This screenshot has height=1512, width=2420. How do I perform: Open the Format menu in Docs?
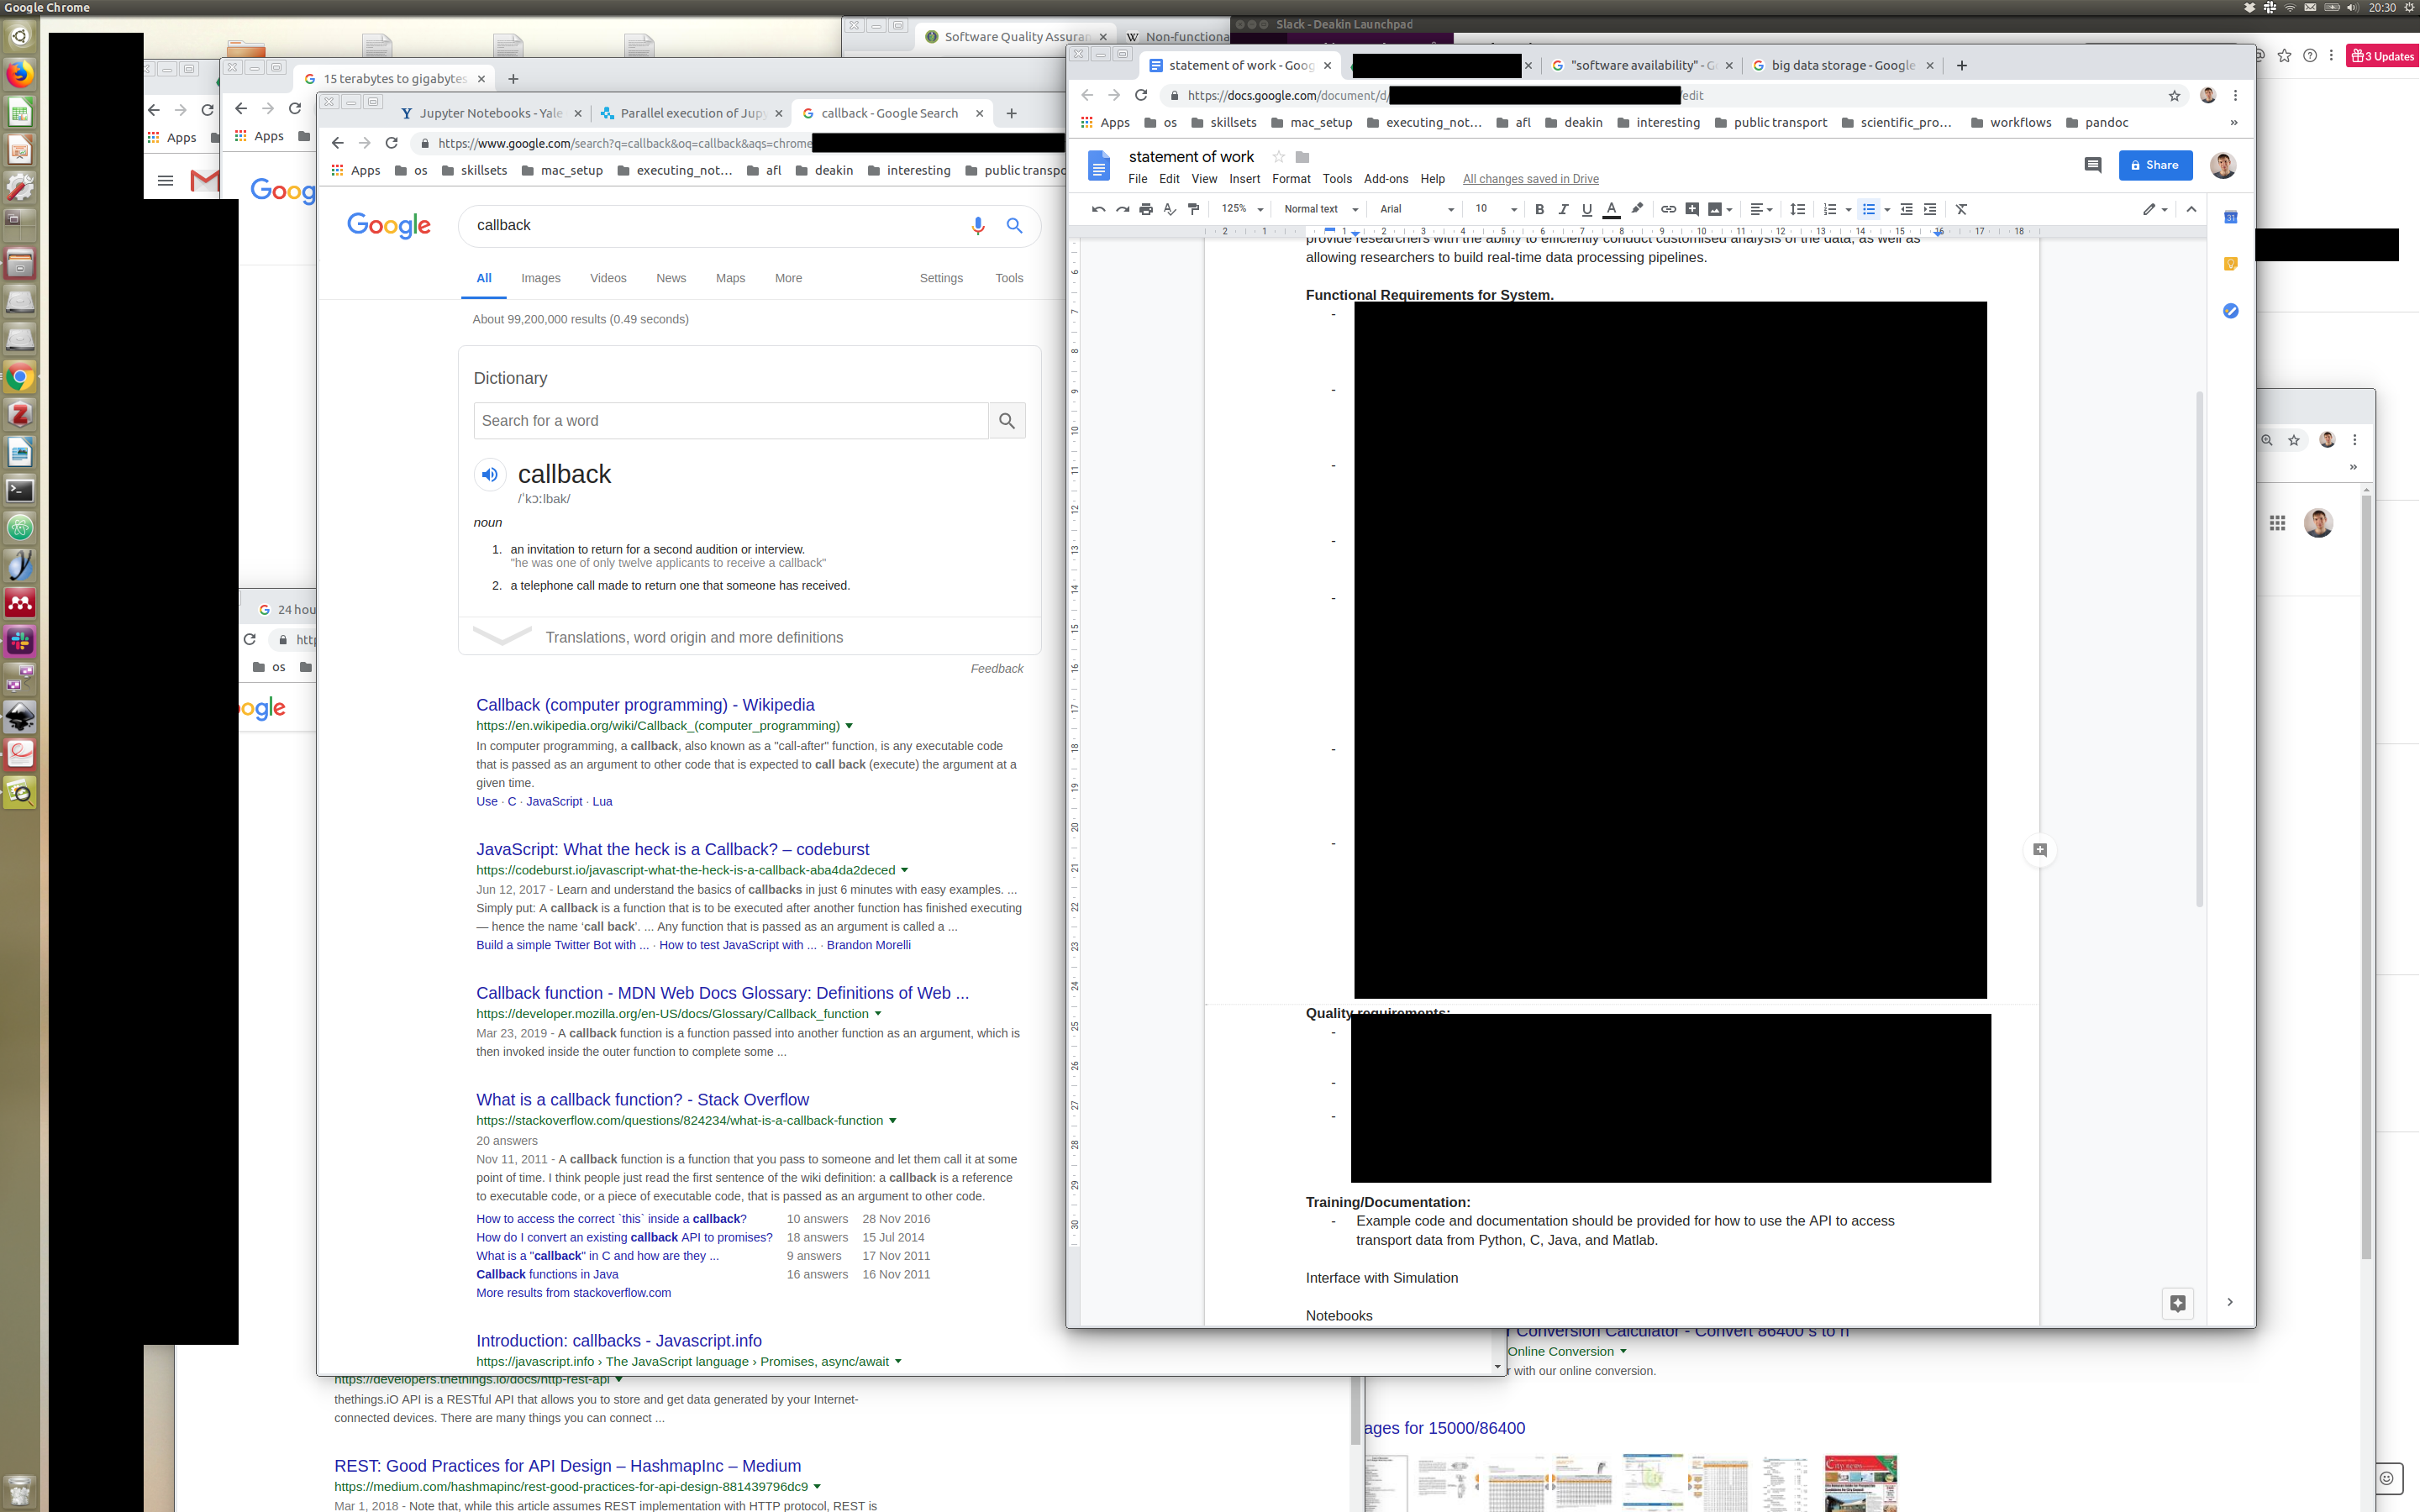[x=1290, y=179]
